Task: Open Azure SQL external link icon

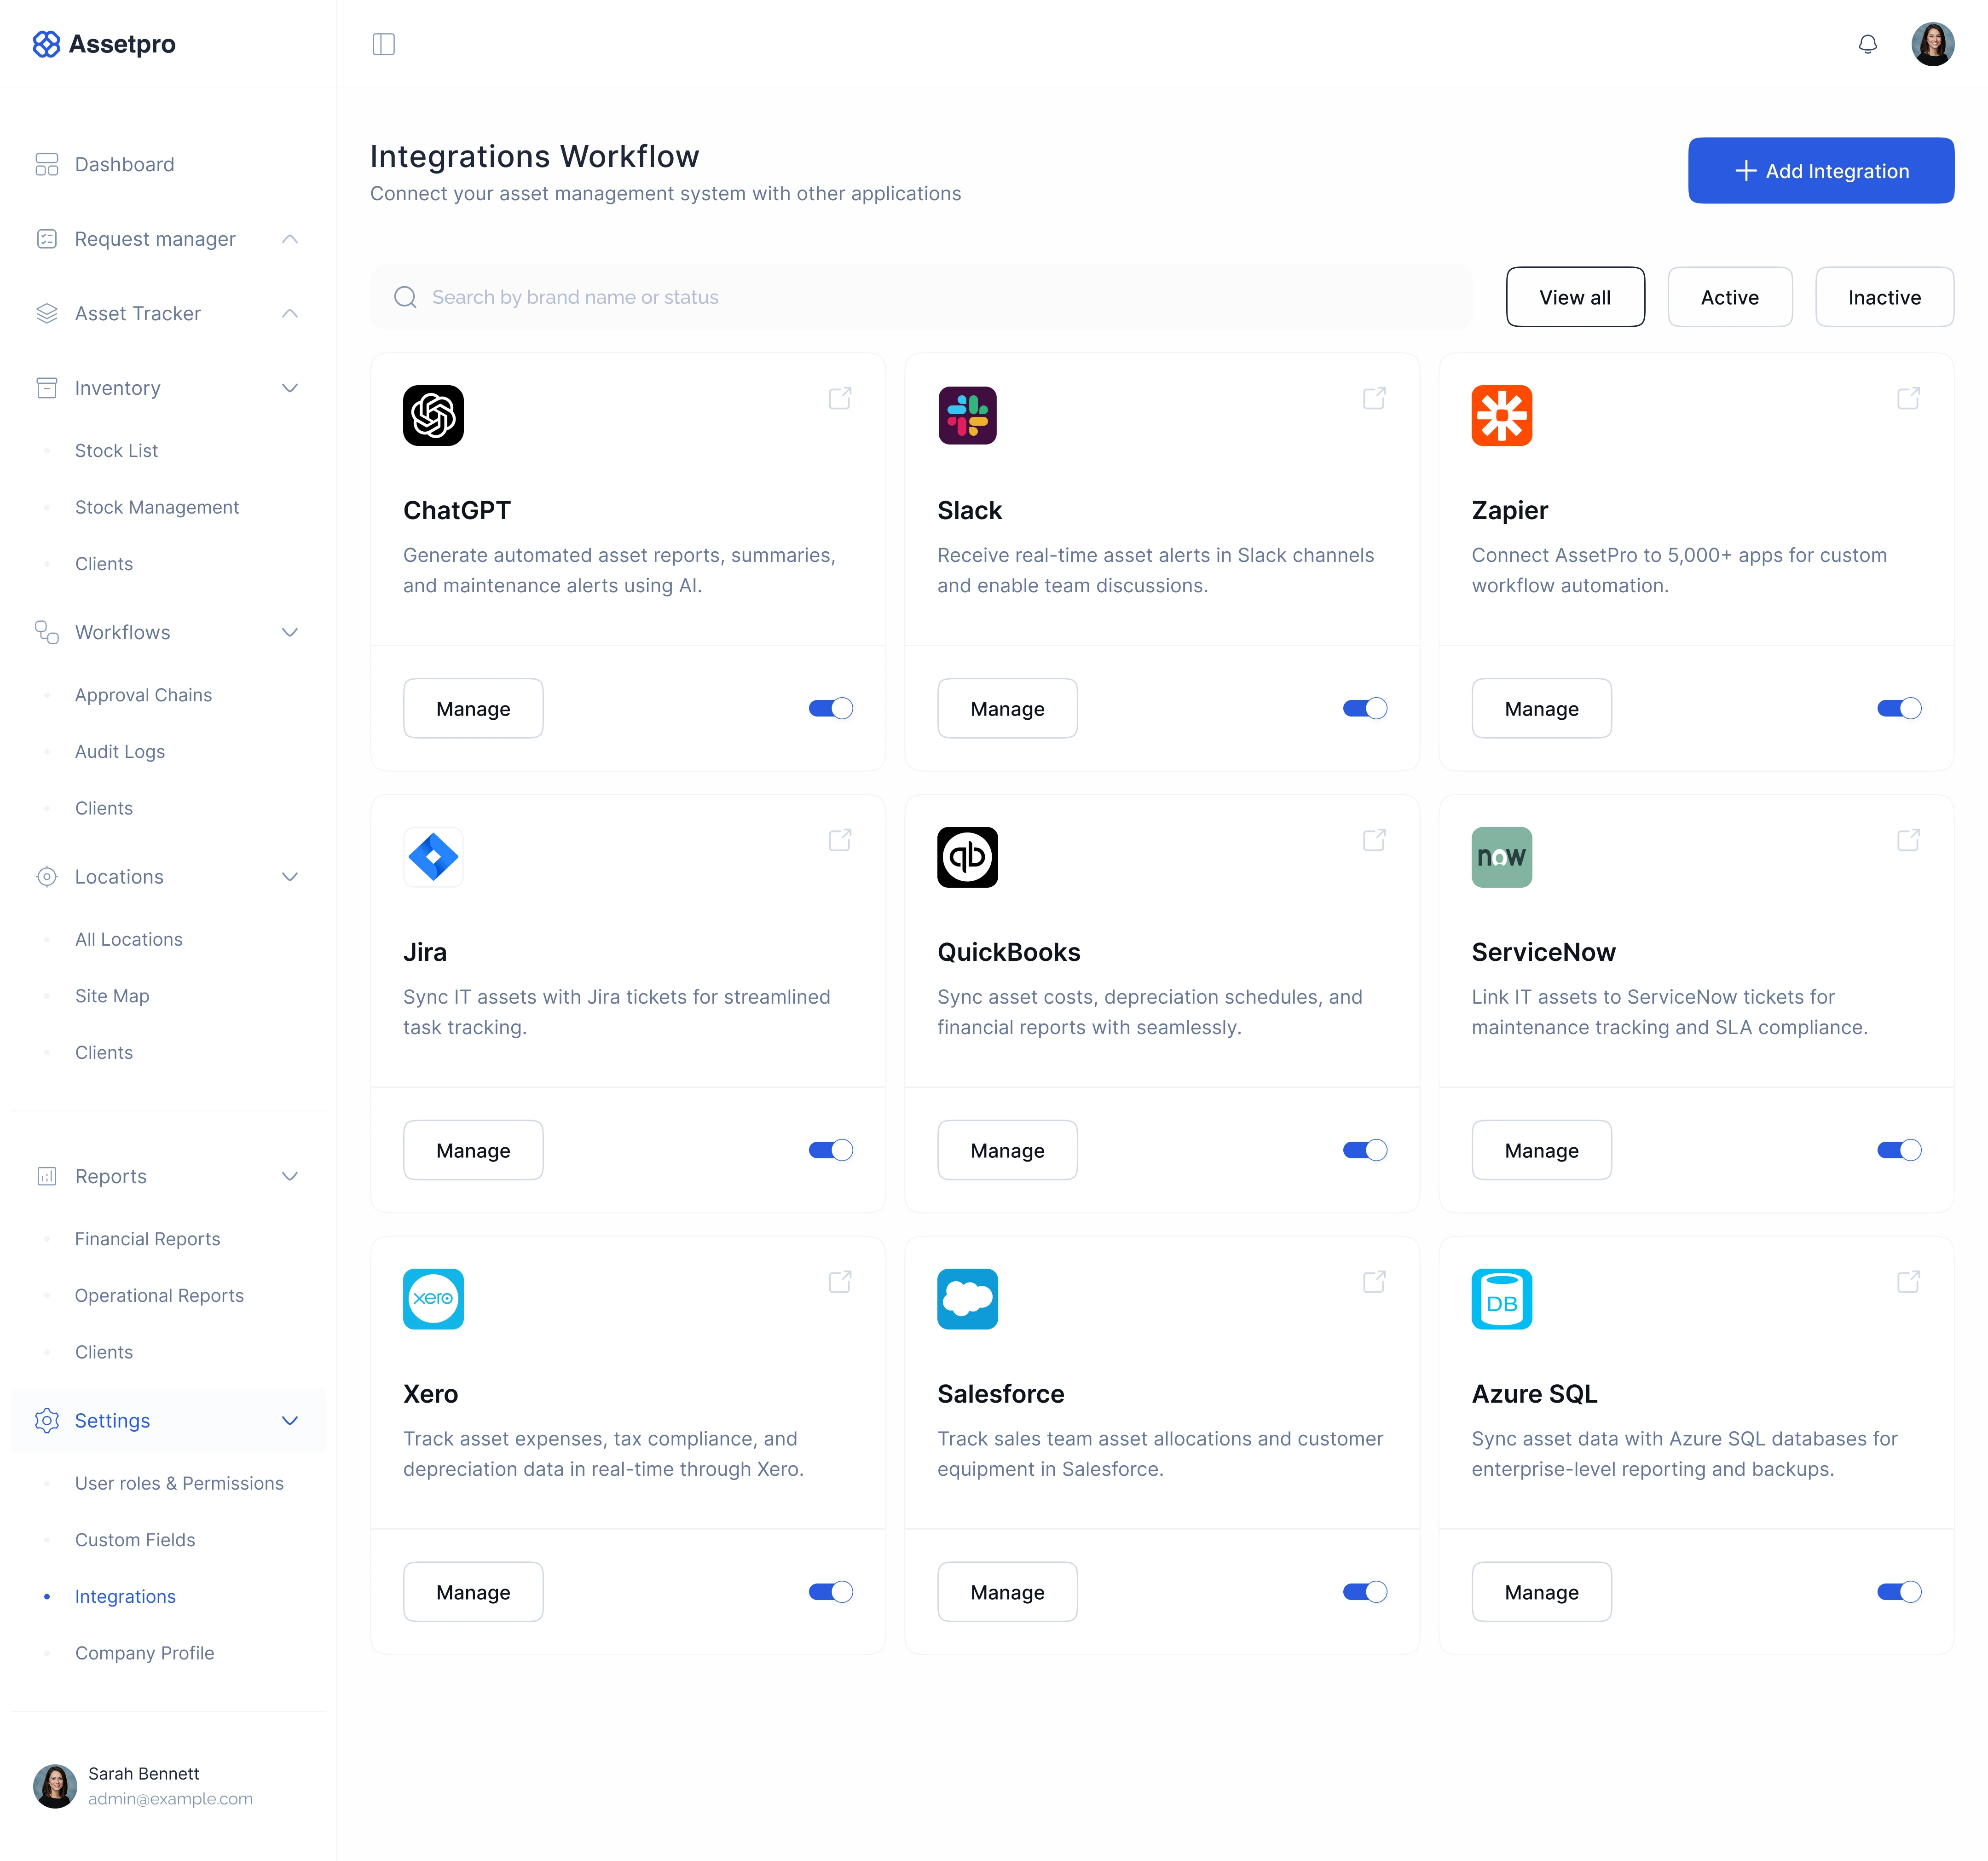Action: tap(1908, 1281)
